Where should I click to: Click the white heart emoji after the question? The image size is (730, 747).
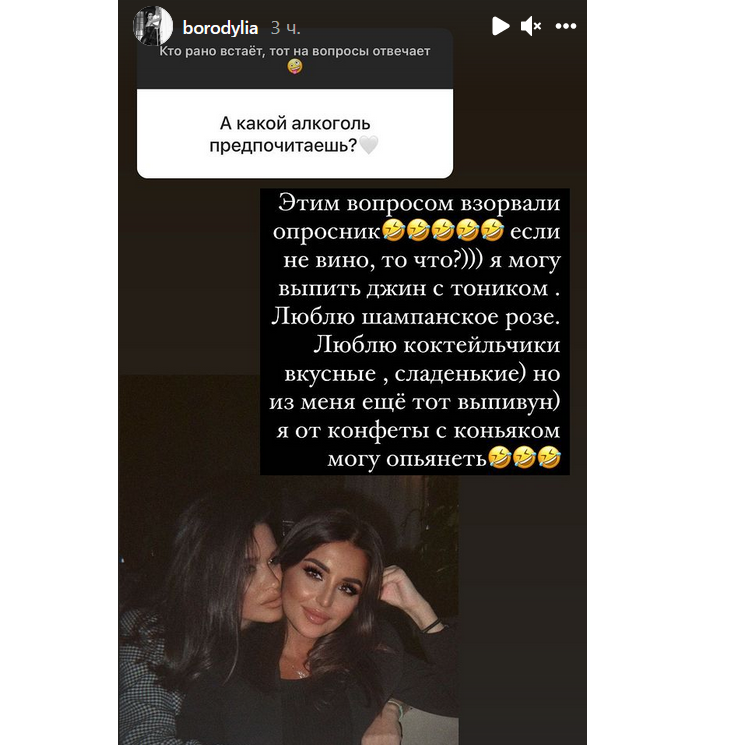point(368,145)
